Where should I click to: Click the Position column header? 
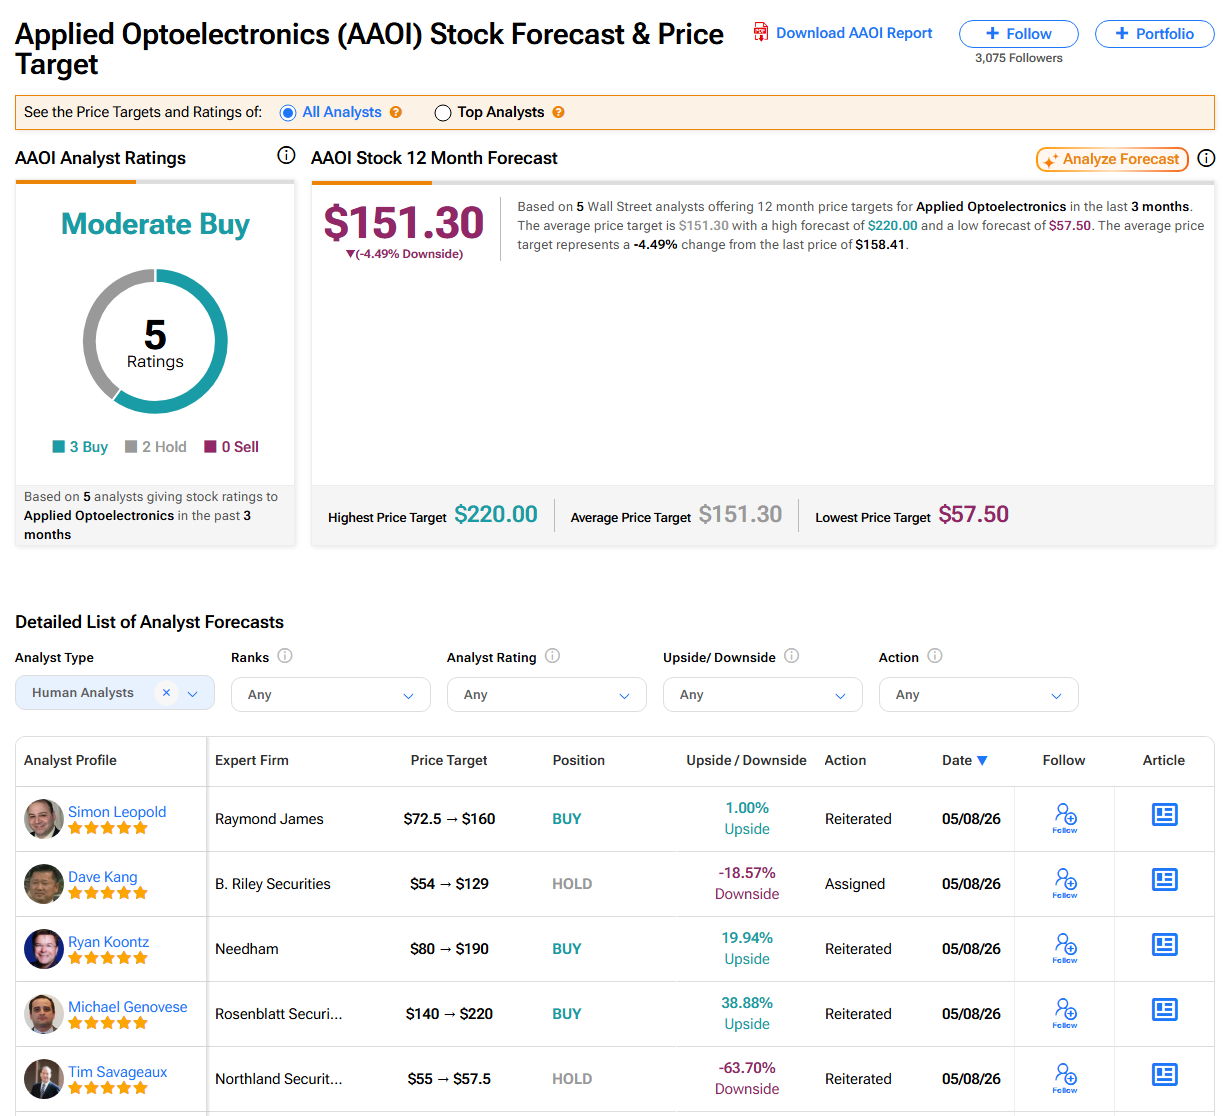coord(579,760)
